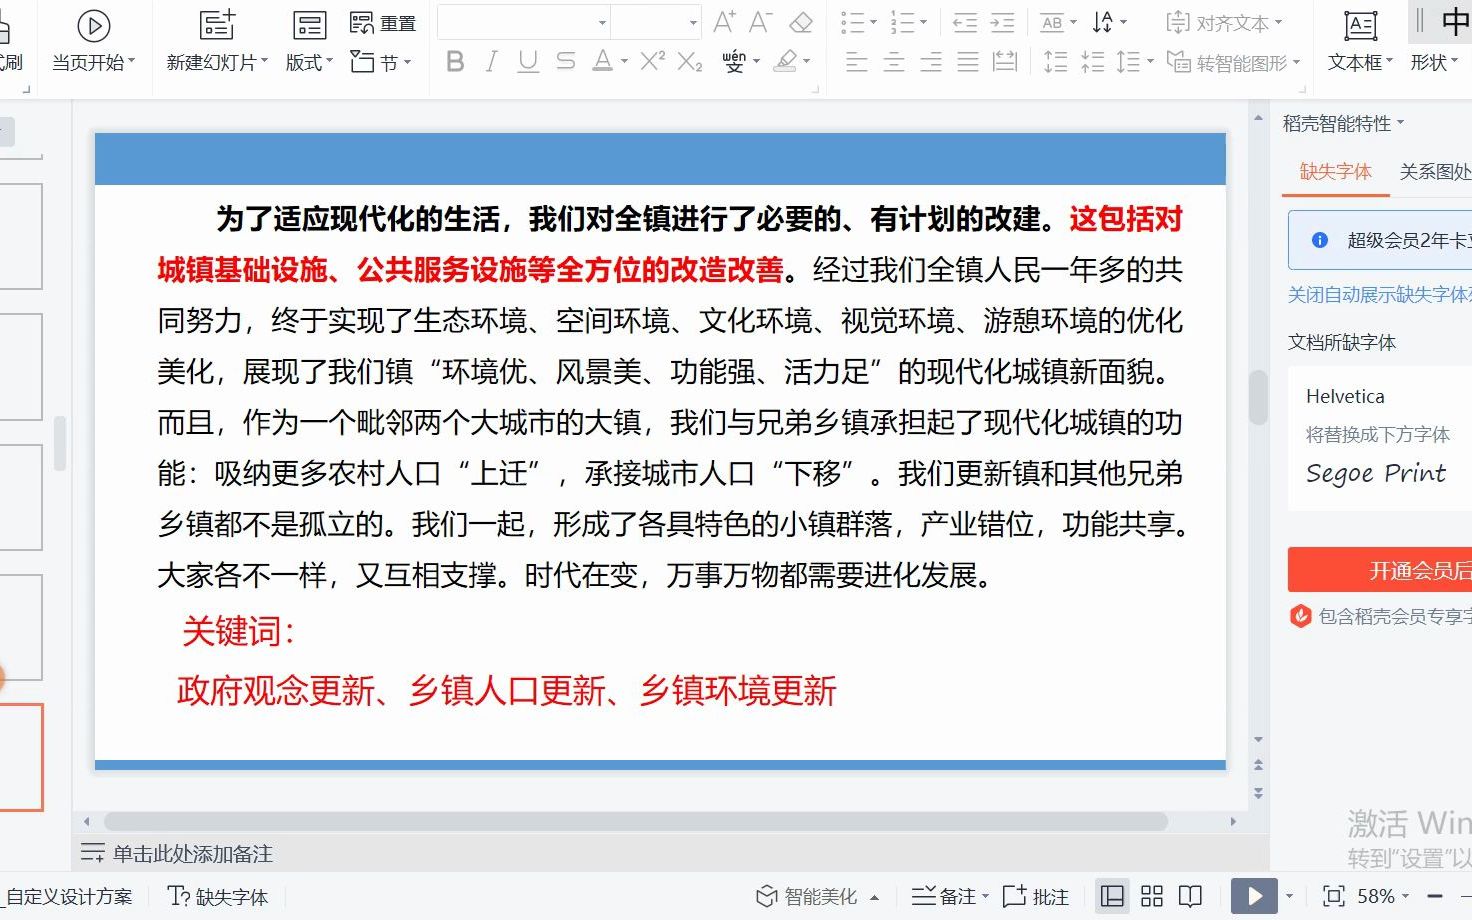
Task: Select the Helvetica missing font entry
Action: [x=1345, y=396]
